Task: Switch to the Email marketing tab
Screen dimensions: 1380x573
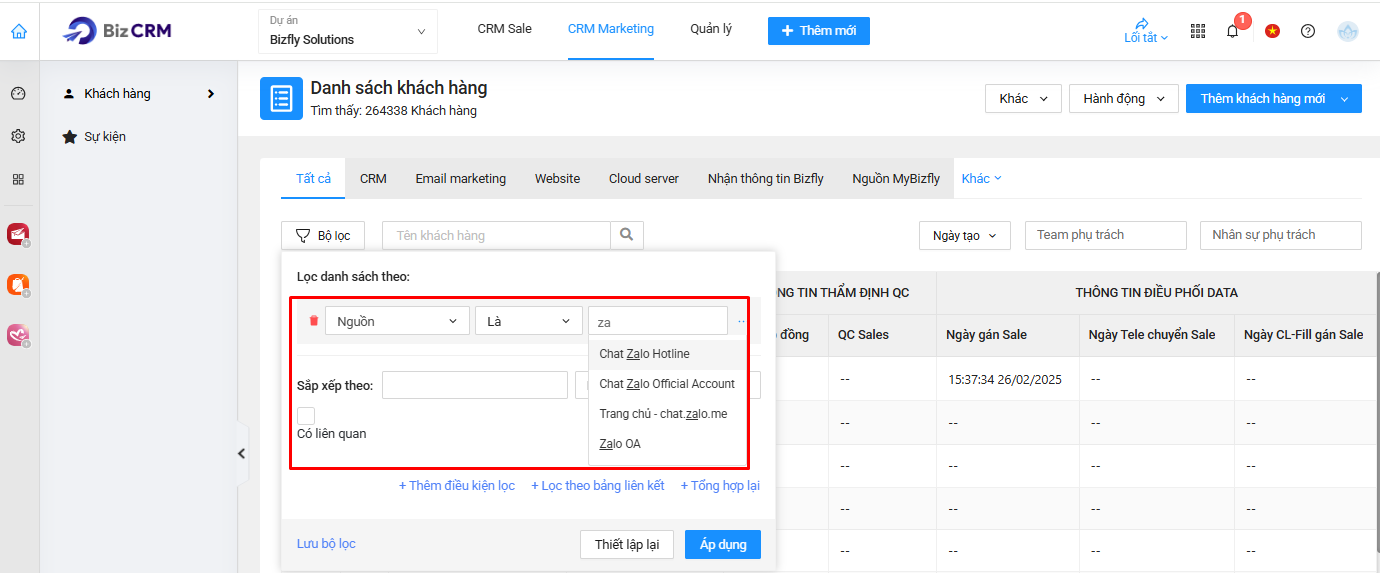Action: click(461, 179)
